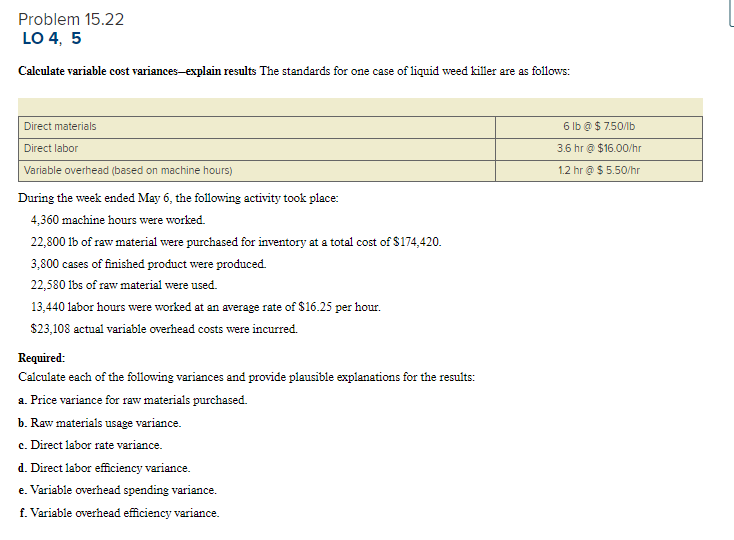
Task: Click 'Calculate variable cost variances—explain results' bold text
Action: pyautogui.click(x=137, y=71)
